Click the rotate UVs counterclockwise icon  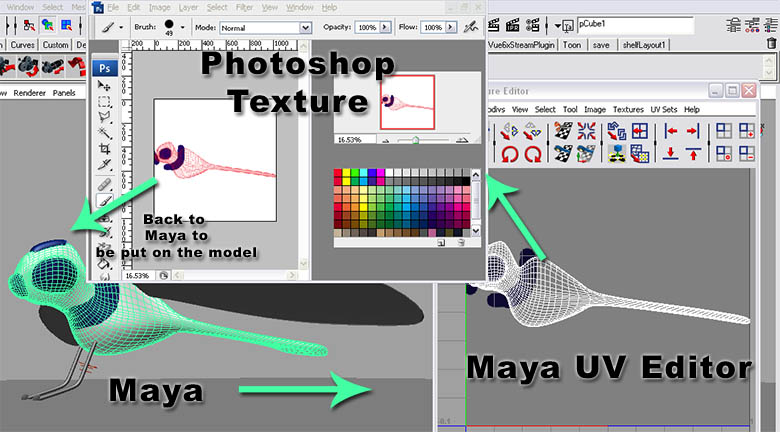point(509,154)
